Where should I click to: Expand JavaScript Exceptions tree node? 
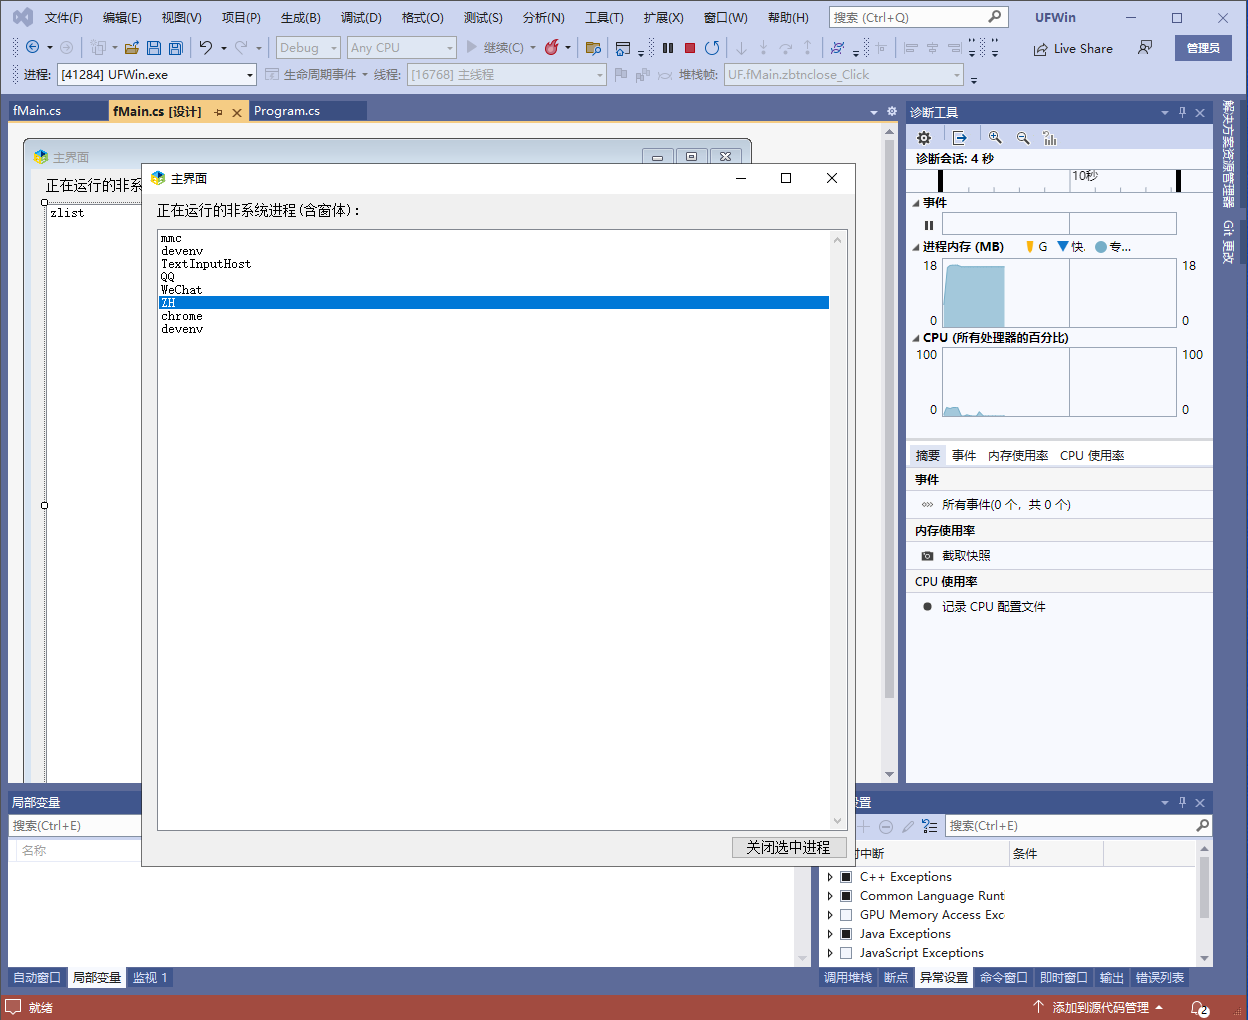tap(830, 953)
